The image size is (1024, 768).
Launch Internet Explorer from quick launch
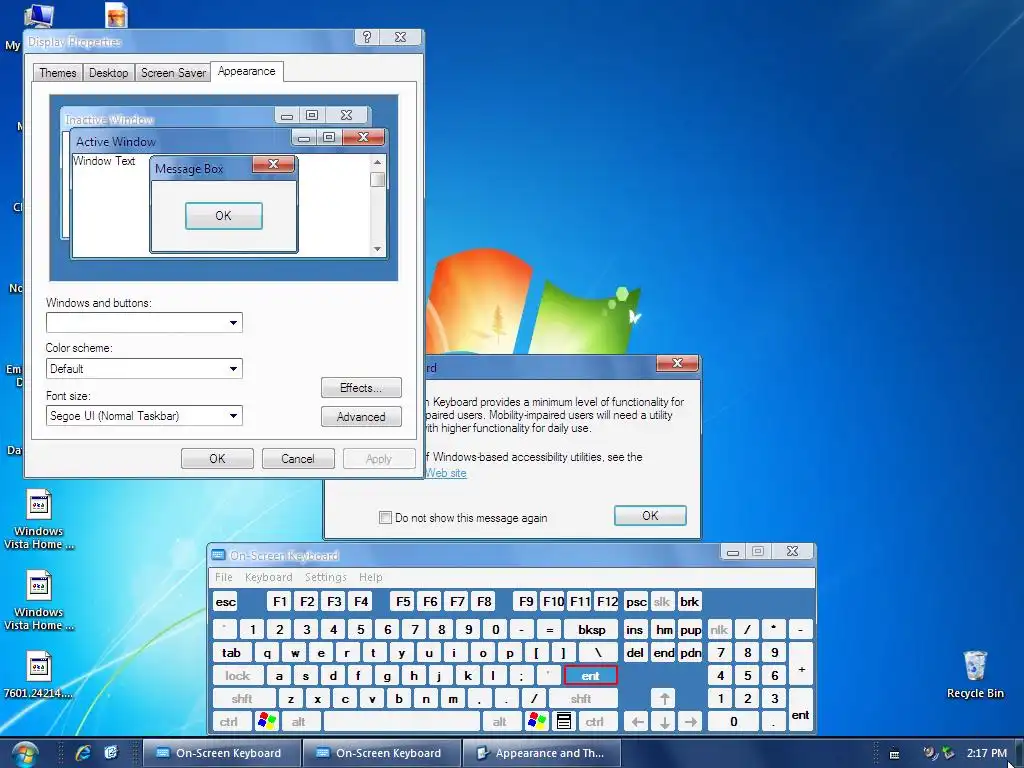coord(83,753)
